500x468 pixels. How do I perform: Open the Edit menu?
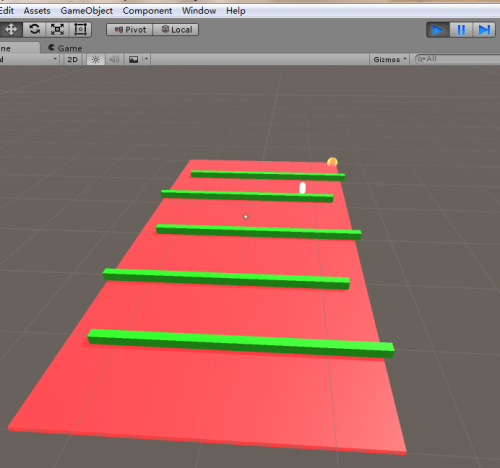point(7,11)
